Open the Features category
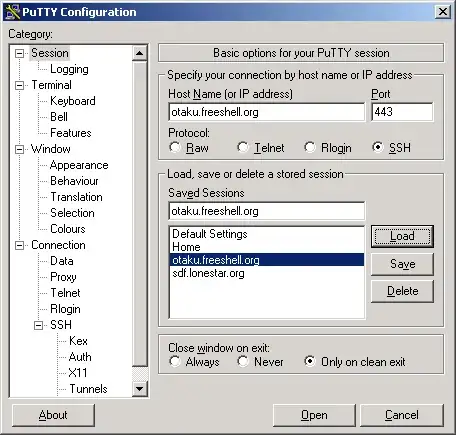This screenshot has width=456, height=435. [x=71, y=133]
